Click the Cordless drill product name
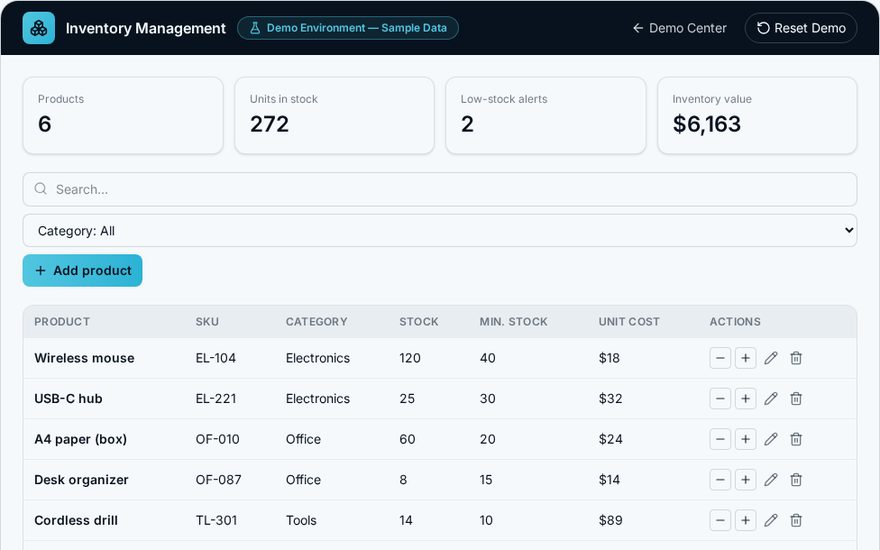Screen dimensions: 880x550 click(76, 520)
